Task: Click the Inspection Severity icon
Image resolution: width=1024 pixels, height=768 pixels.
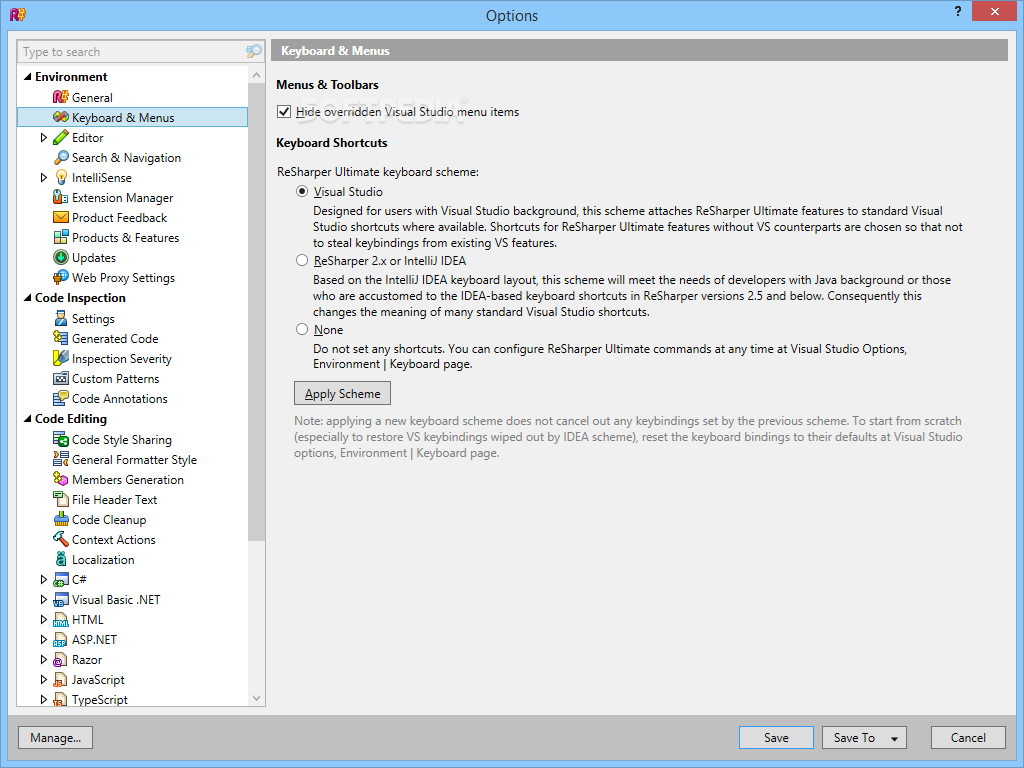Action: [x=61, y=359]
